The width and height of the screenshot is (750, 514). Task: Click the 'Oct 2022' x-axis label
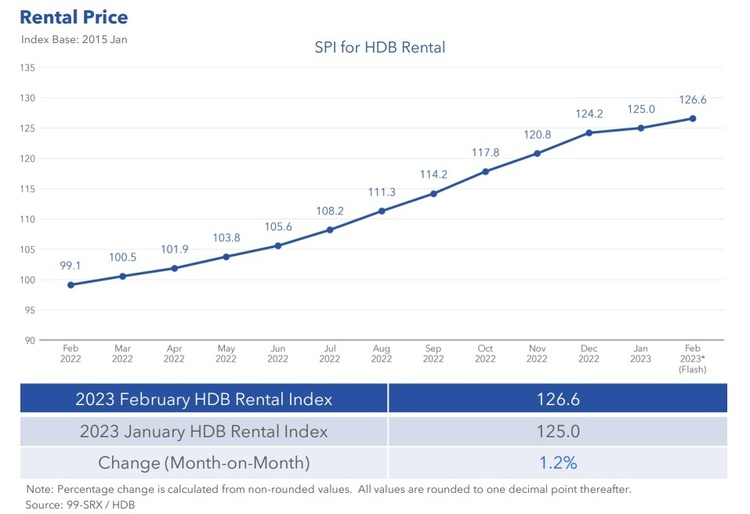pos(485,353)
